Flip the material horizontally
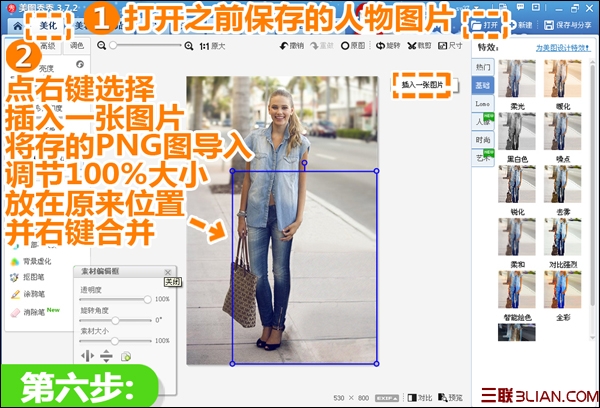Viewport: 600px width, 408px height. pyautogui.click(x=87, y=356)
